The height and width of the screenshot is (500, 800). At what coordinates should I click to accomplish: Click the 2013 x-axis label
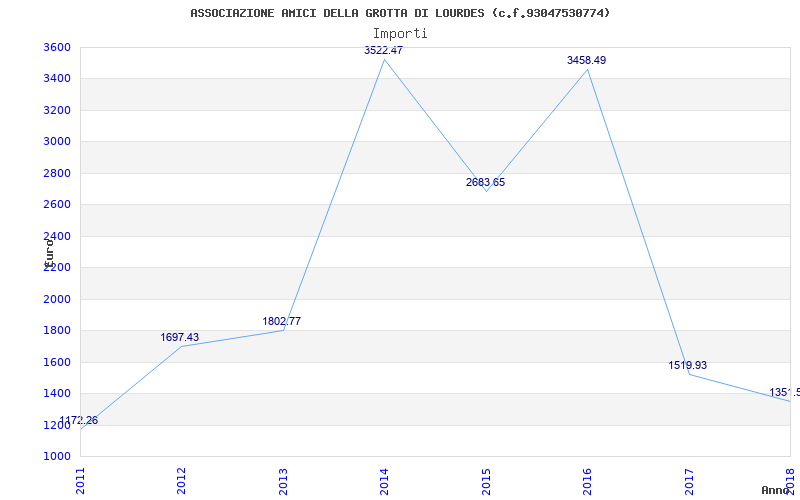pos(283,482)
